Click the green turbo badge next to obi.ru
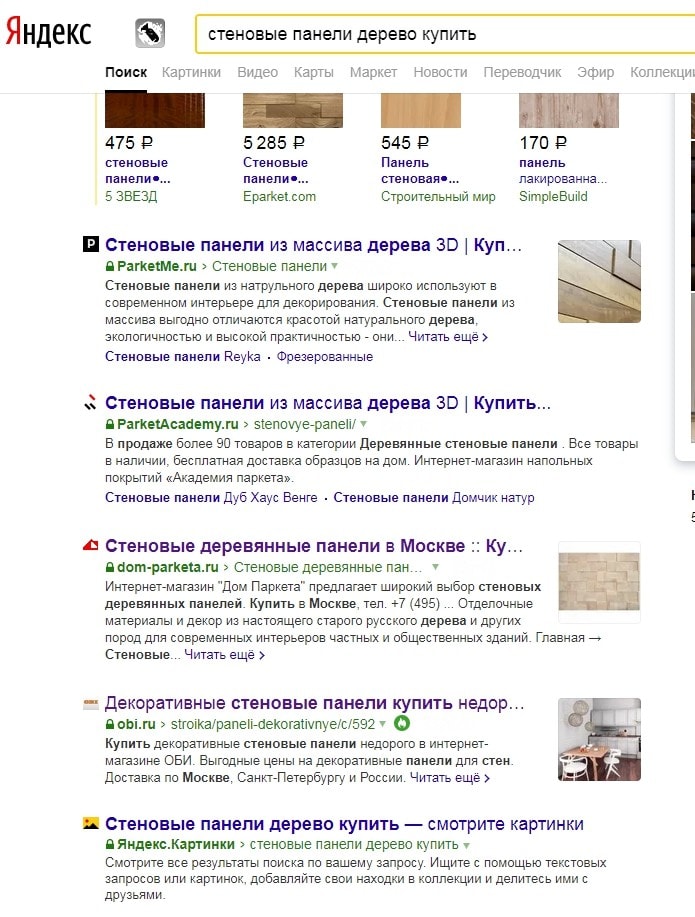Viewport: 695px width, 917px height. [402, 723]
